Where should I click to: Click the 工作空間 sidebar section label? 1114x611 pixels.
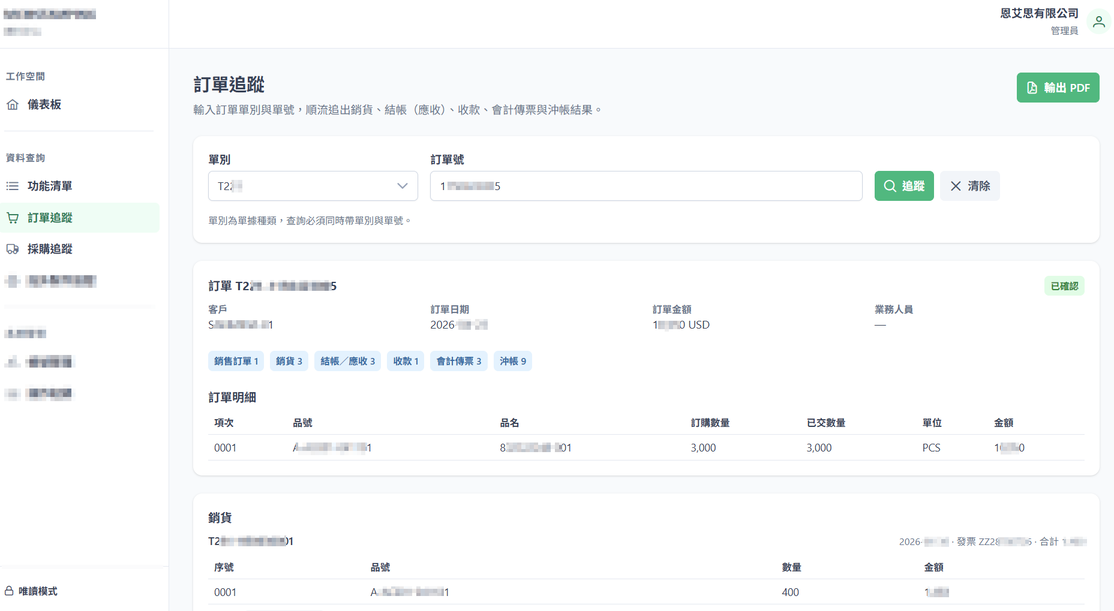click(25, 76)
